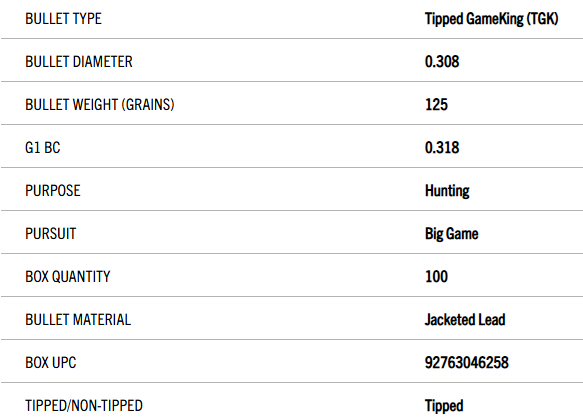This screenshot has height=419, width=583.
Task: Select the Tipped GameKing (TGK) value
Action: point(492,19)
